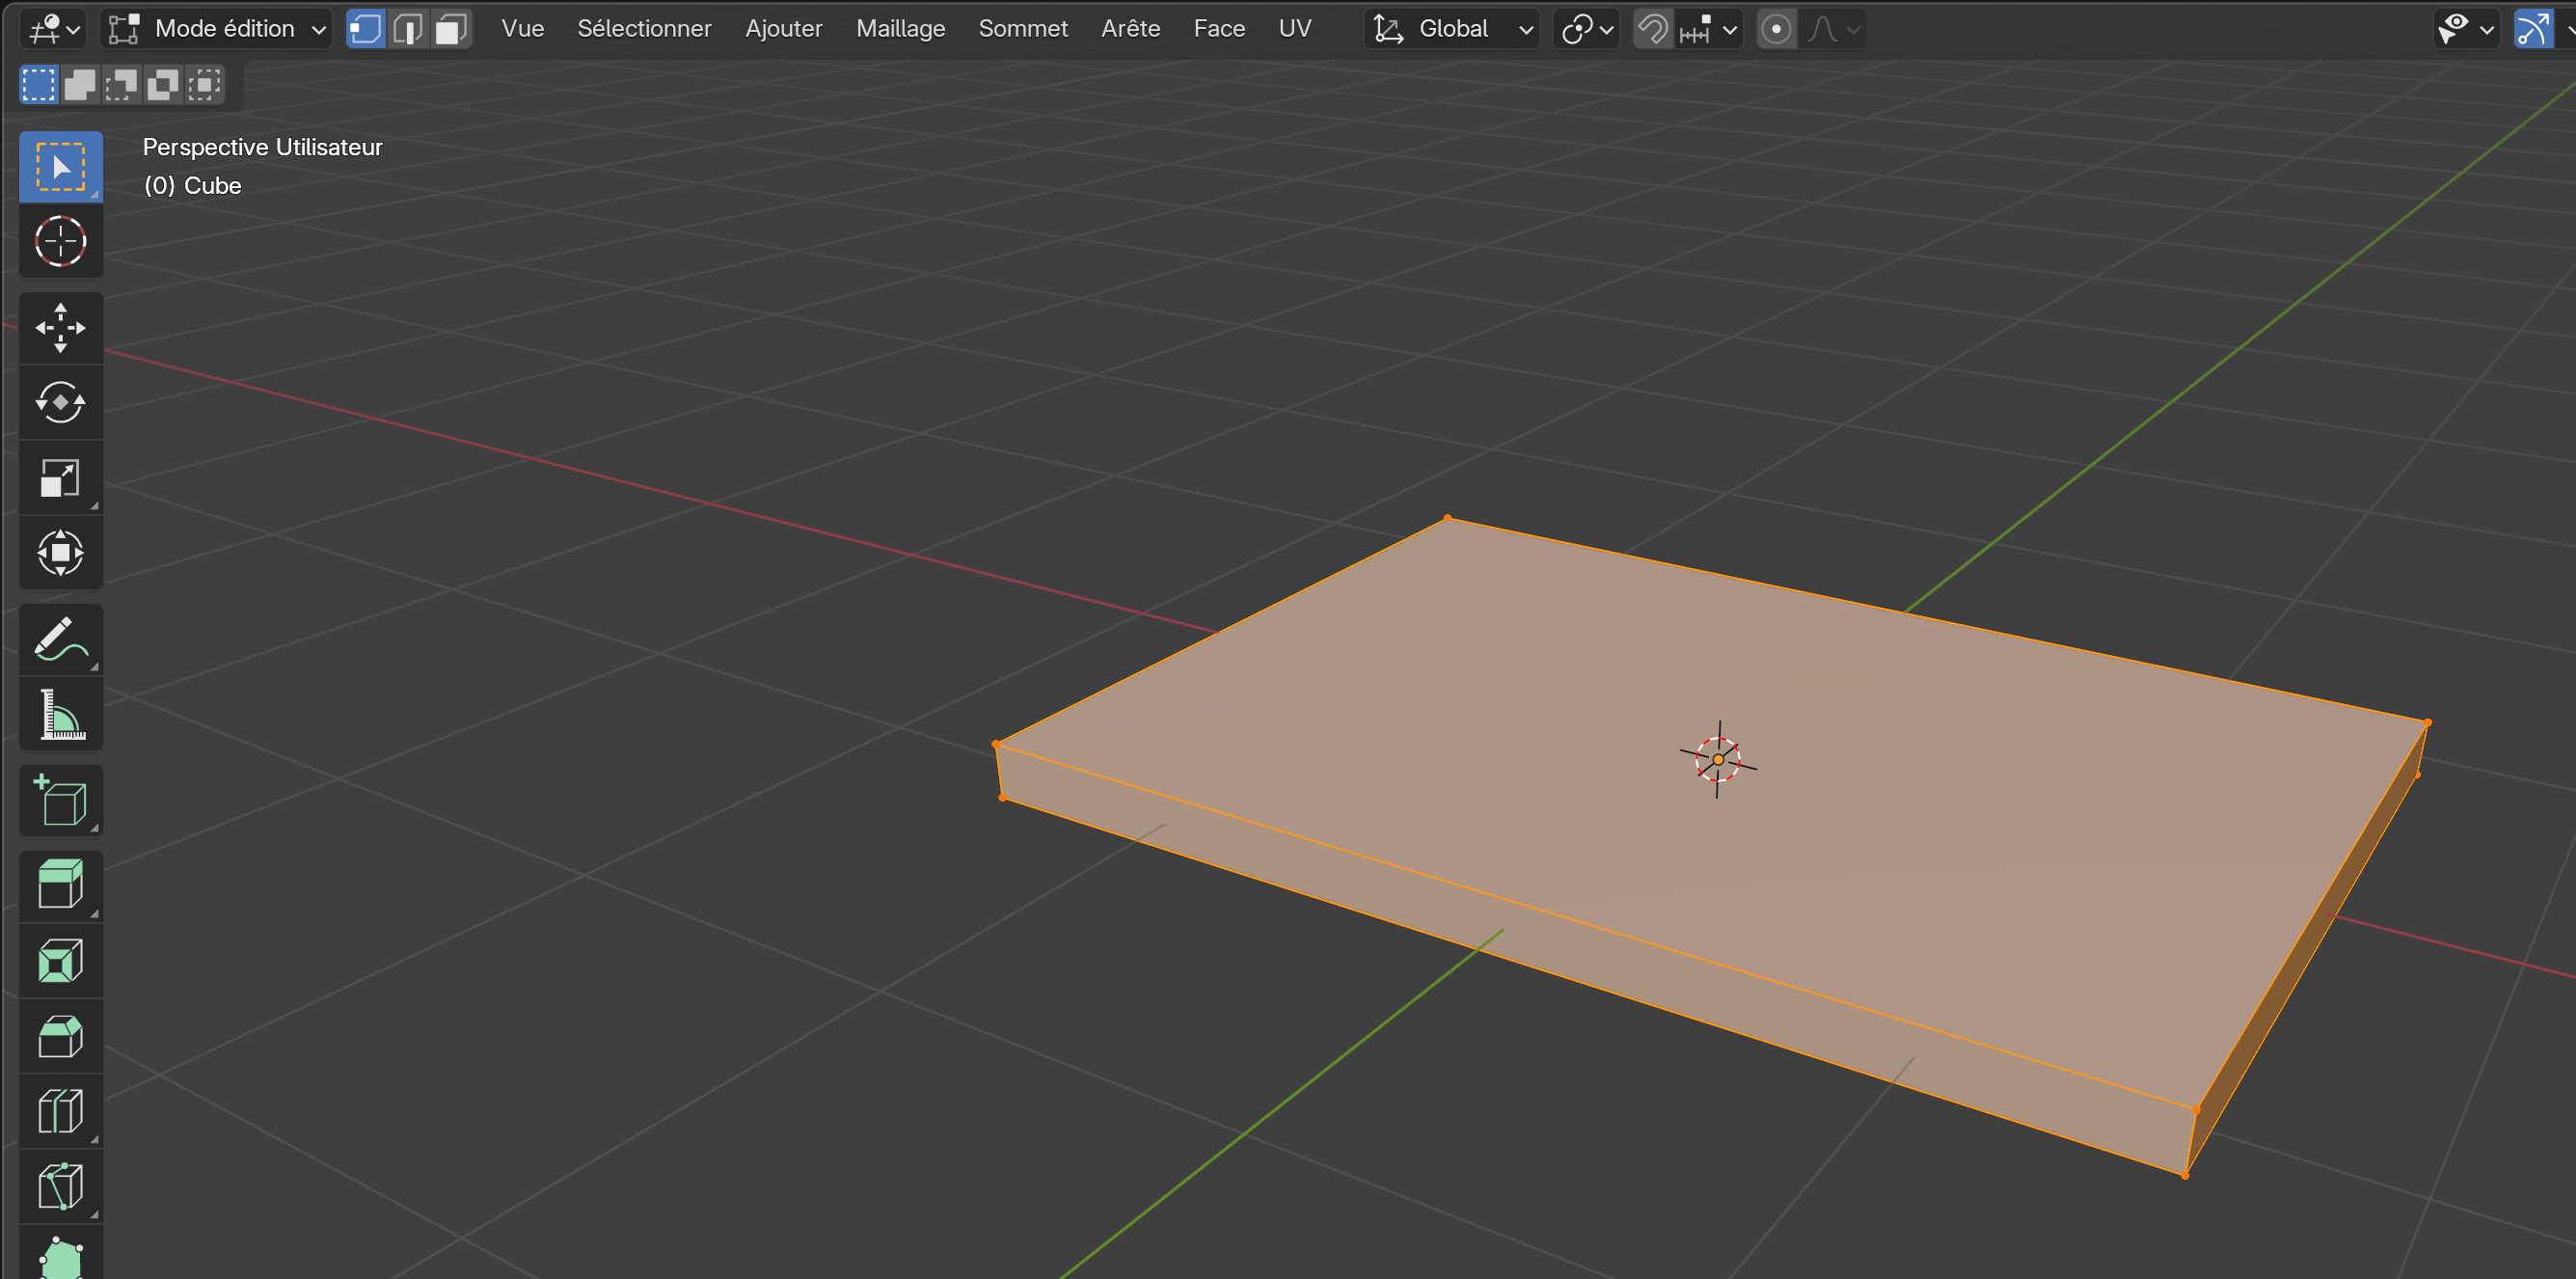This screenshot has height=1279, width=2576.
Task: Select the Annotate pencil tool
Action: pos(60,639)
